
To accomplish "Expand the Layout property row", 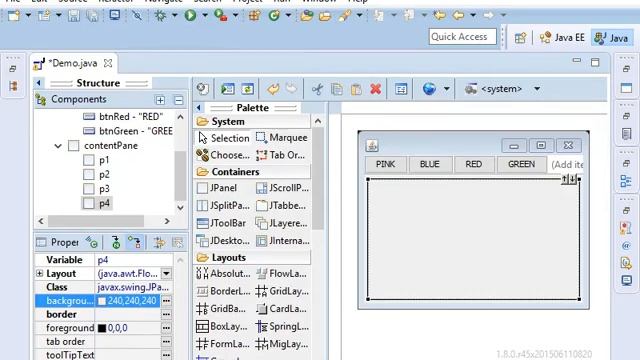I will [x=40, y=273].
